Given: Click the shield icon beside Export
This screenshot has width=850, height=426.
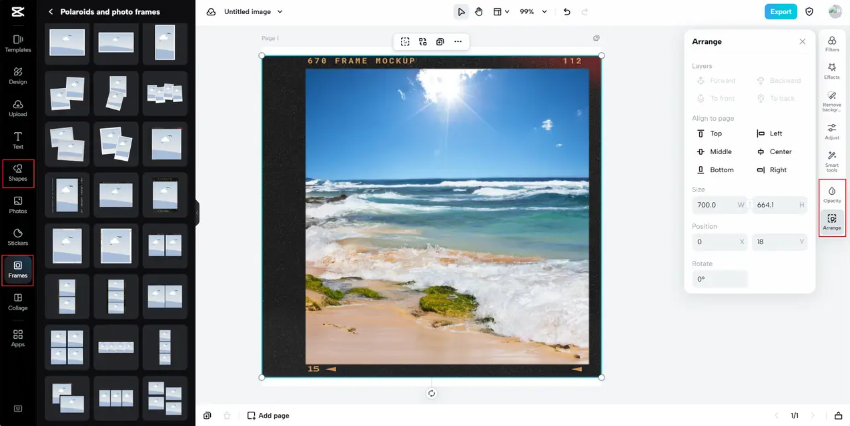Looking at the screenshot, I should pyautogui.click(x=809, y=11).
